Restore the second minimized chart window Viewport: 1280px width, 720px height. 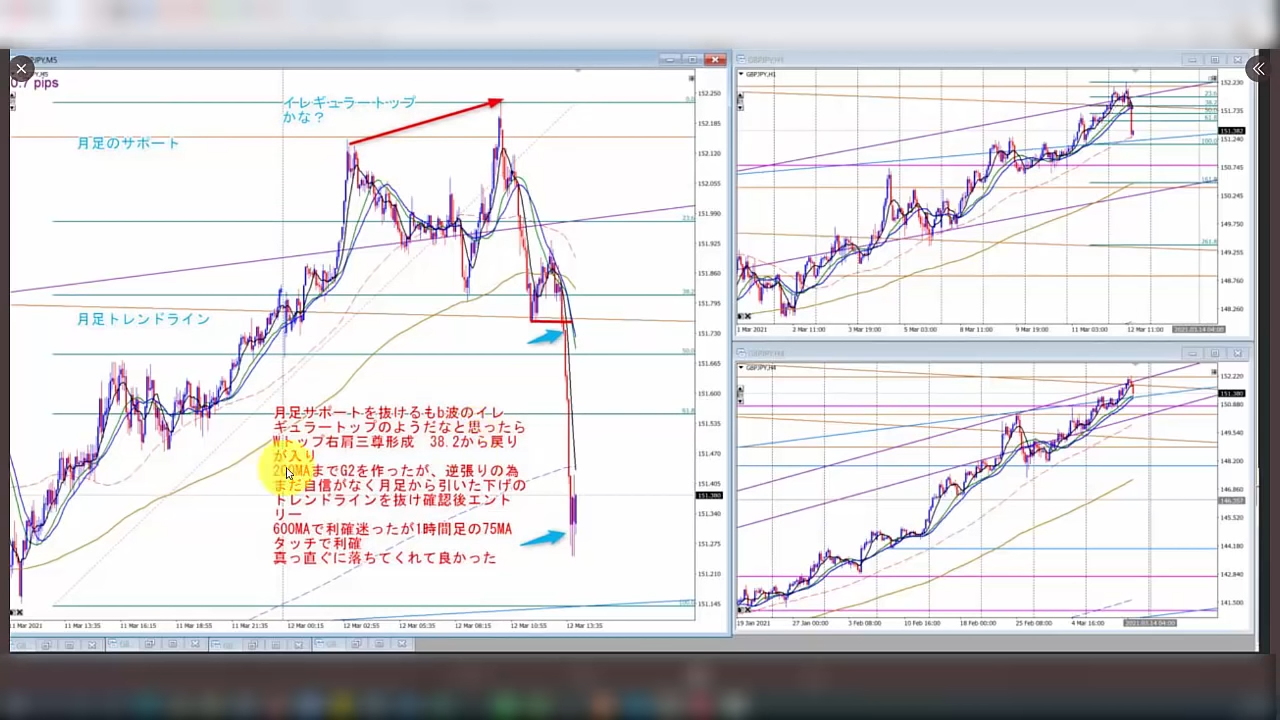point(149,645)
